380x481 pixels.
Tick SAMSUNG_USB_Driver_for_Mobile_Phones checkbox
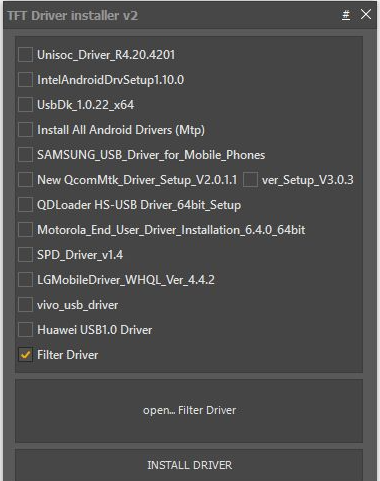pos(25,155)
